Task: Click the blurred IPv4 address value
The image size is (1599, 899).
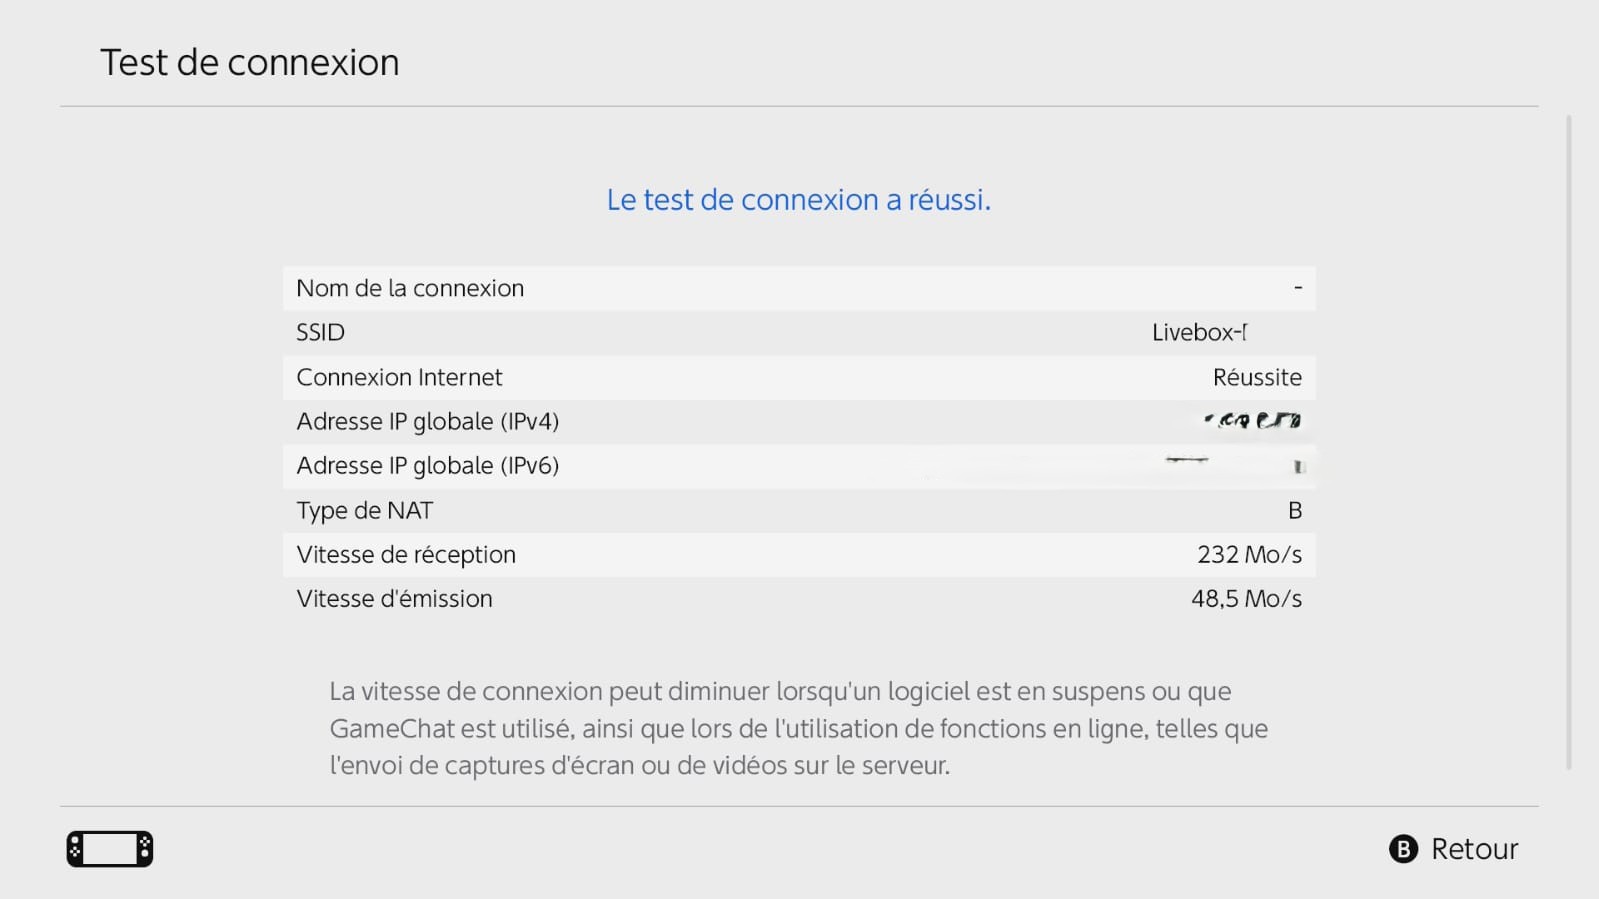Action: click(x=1252, y=421)
